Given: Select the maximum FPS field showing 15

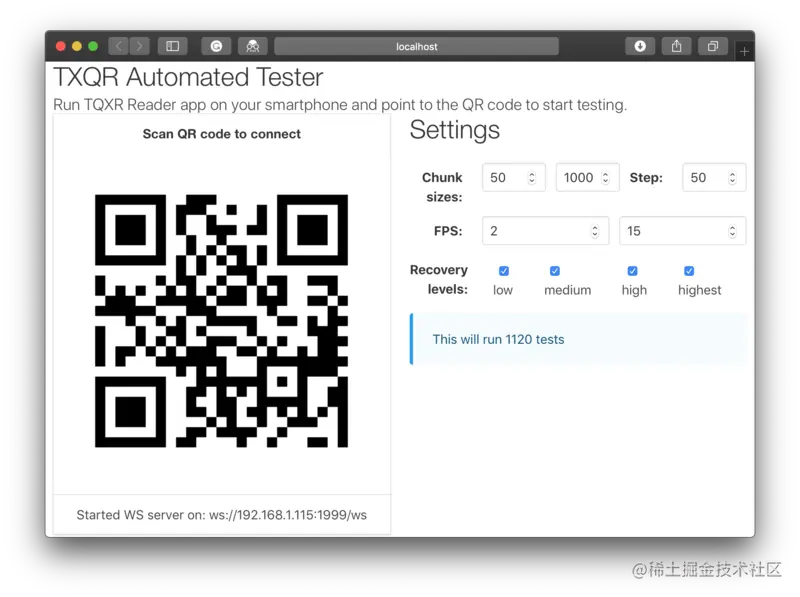Looking at the screenshot, I should 683,231.
